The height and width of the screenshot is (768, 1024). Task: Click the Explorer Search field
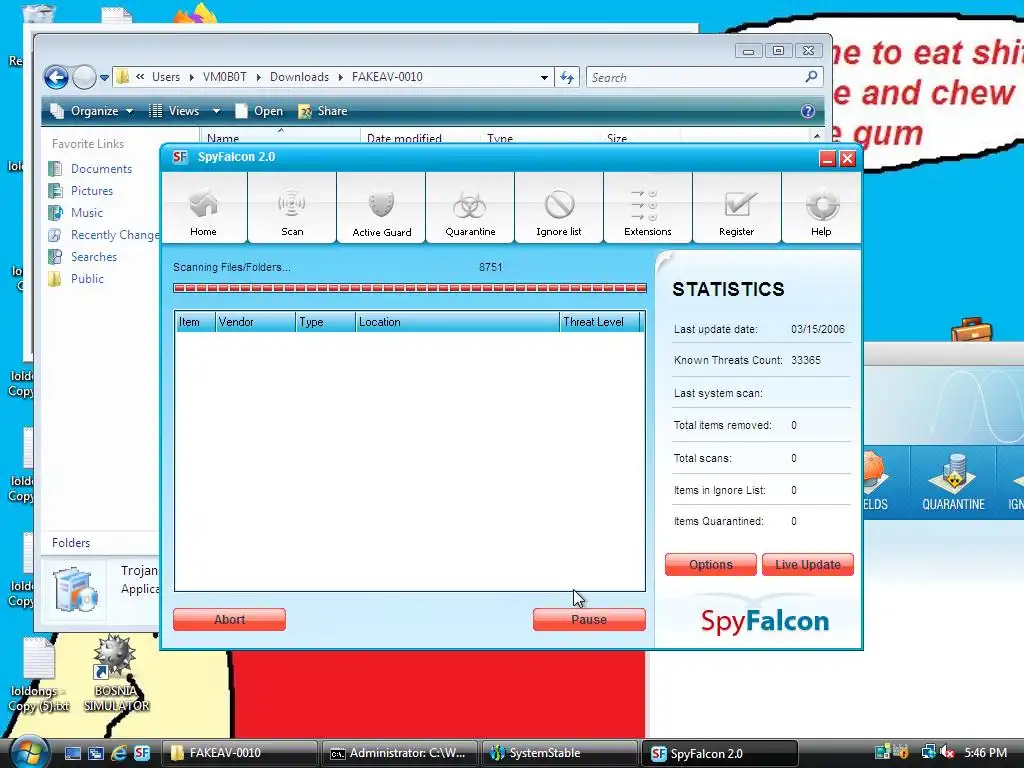click(x=697, y=78)
